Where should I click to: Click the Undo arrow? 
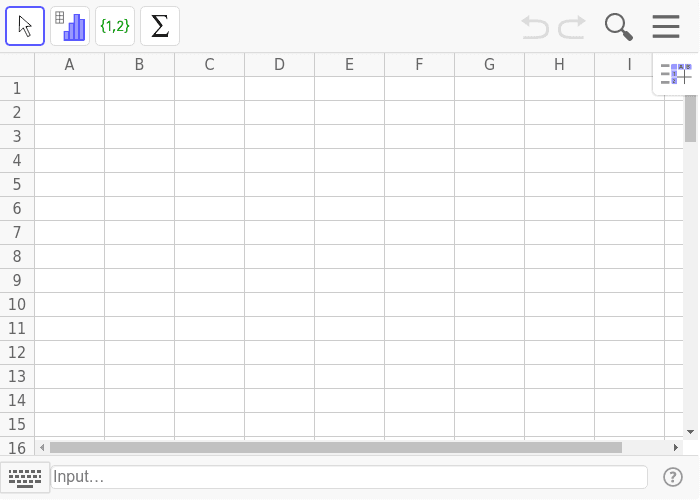[x=535, y=27]
